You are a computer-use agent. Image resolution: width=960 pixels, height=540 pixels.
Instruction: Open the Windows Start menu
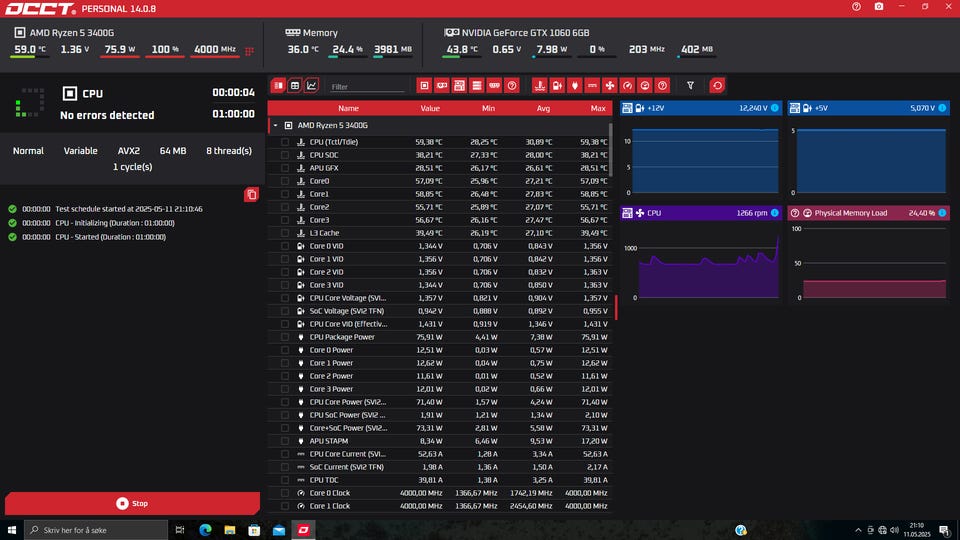tap(12, 530)
